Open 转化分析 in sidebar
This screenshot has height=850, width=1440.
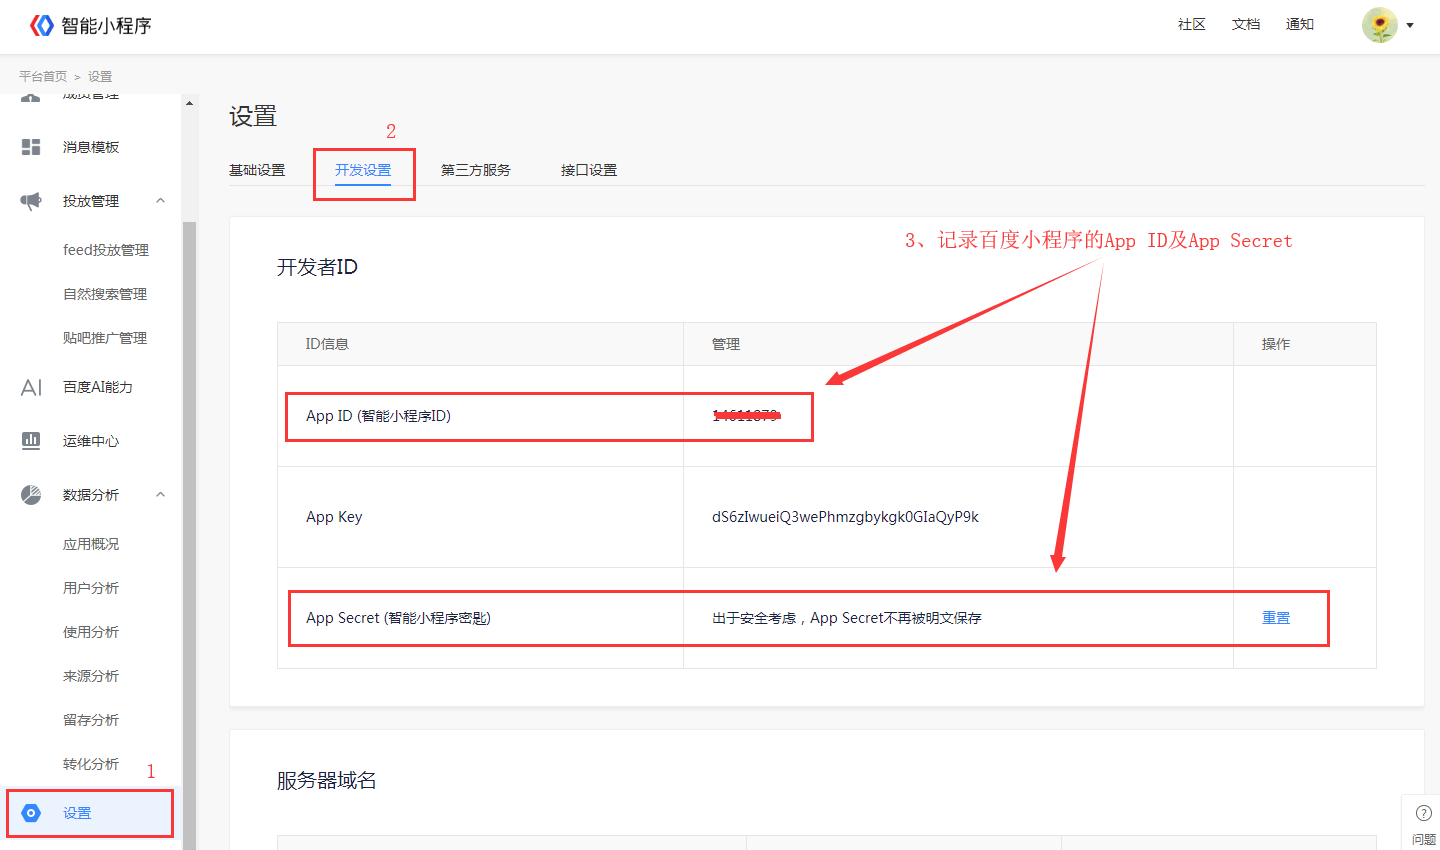(x=91, y=764)
